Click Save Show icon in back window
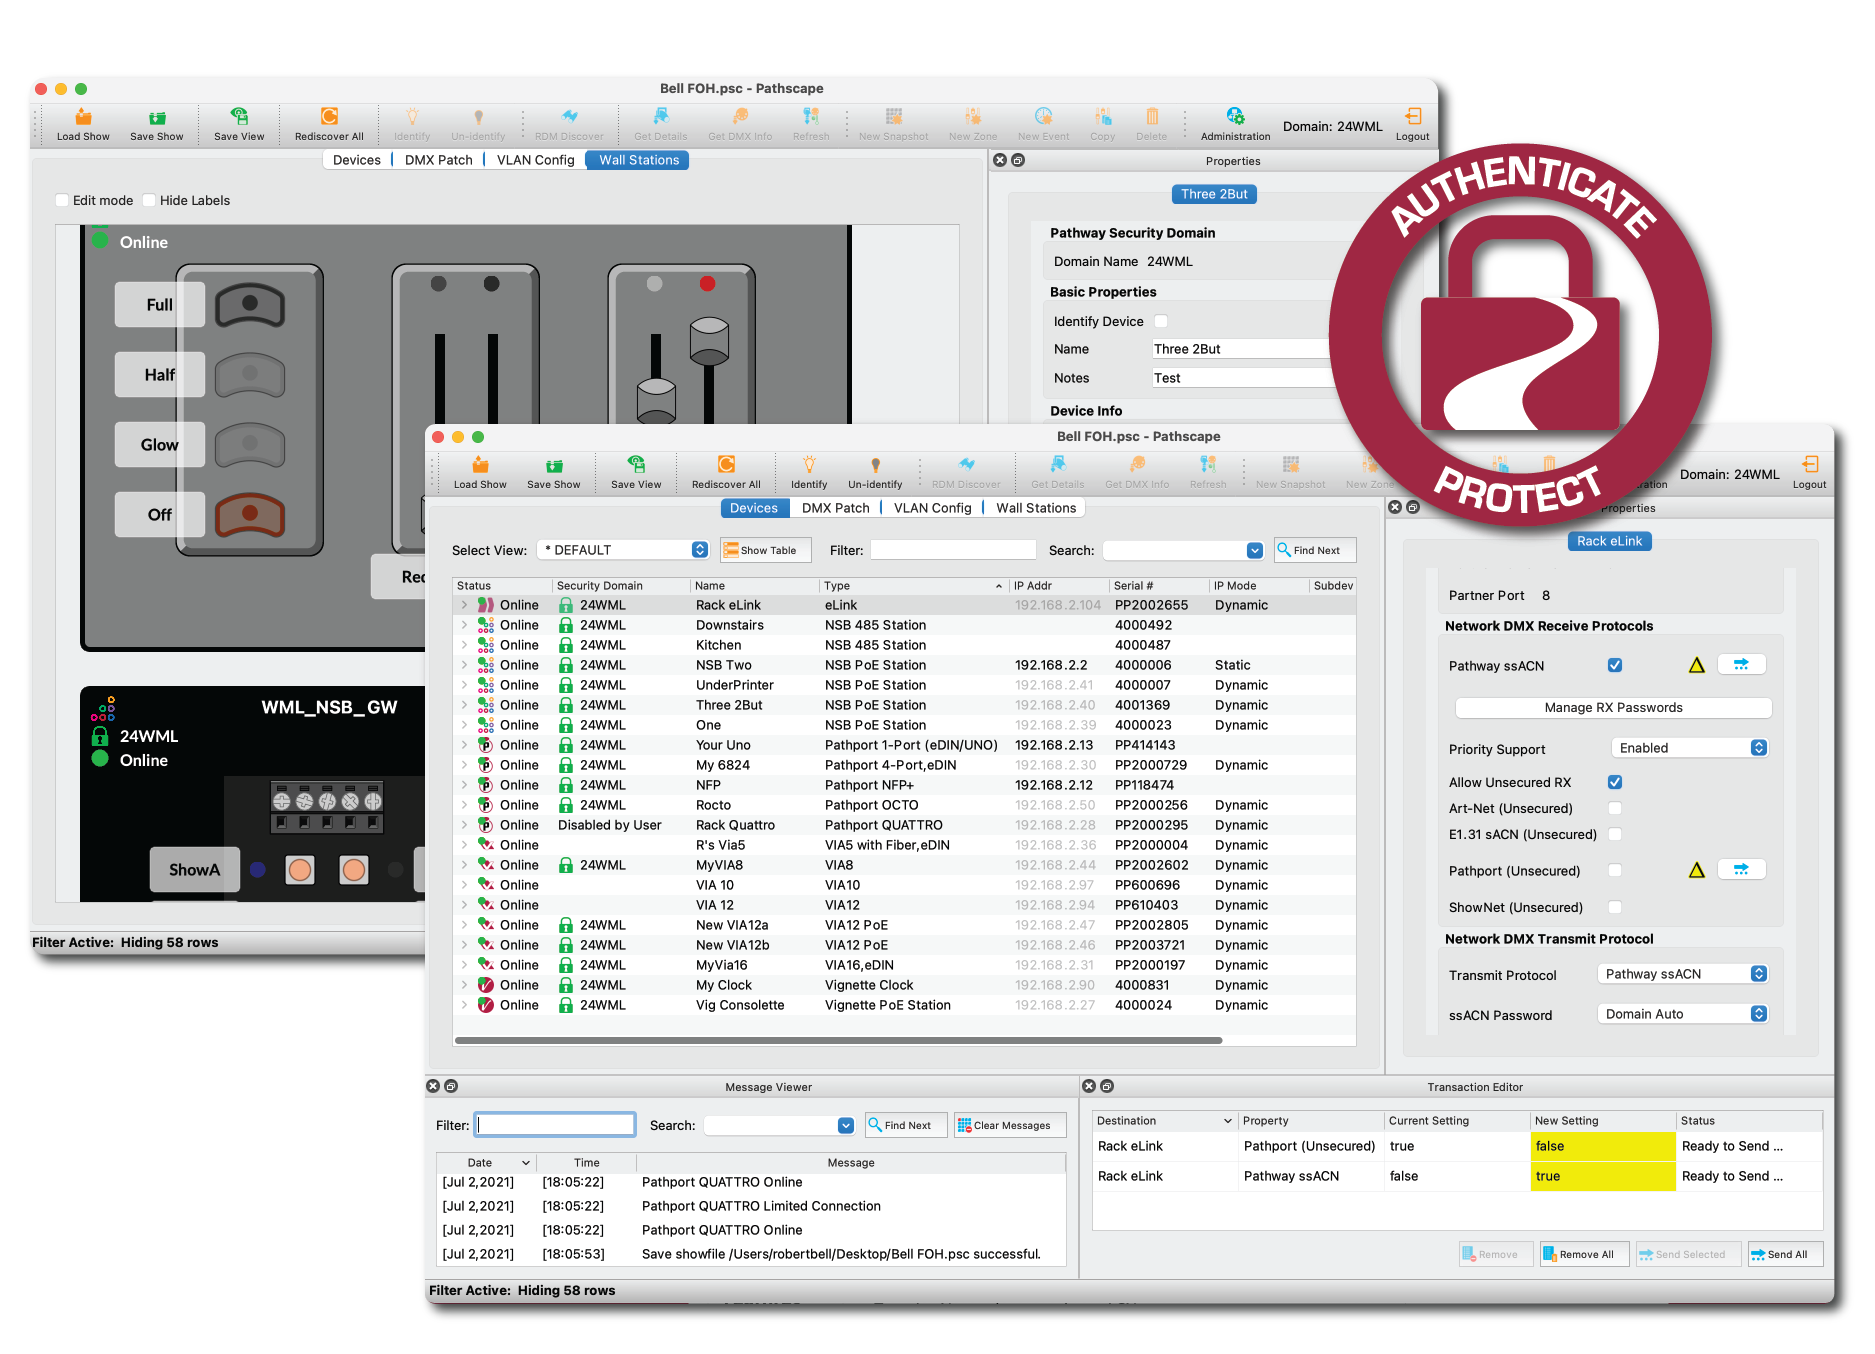 tap(157, 118)
